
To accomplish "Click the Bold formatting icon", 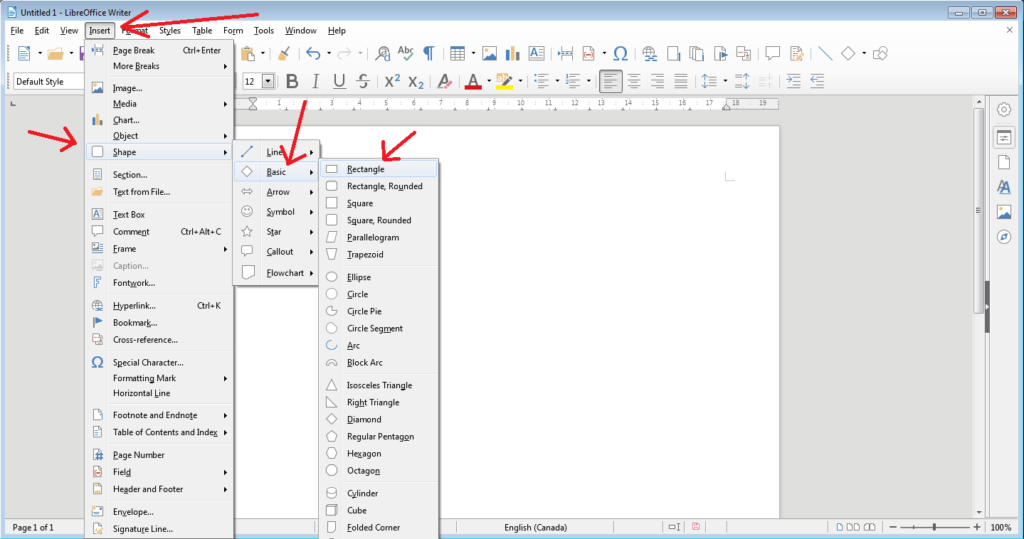I will coord(292,81).
